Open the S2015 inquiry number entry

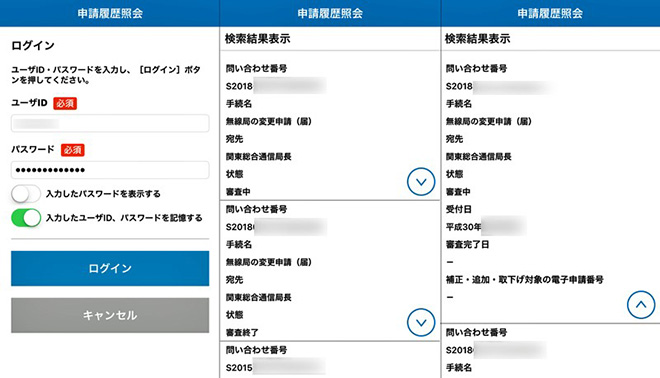pyautogui.click(x=276, y=367)
